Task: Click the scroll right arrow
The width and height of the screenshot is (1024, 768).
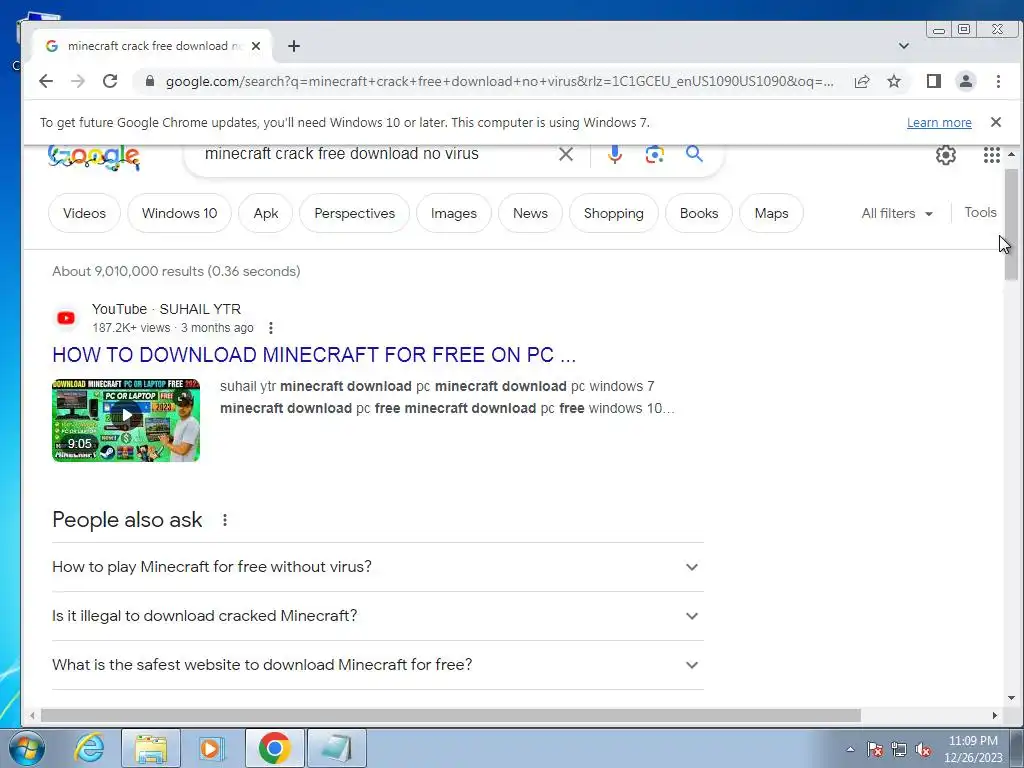Action: 995,715
